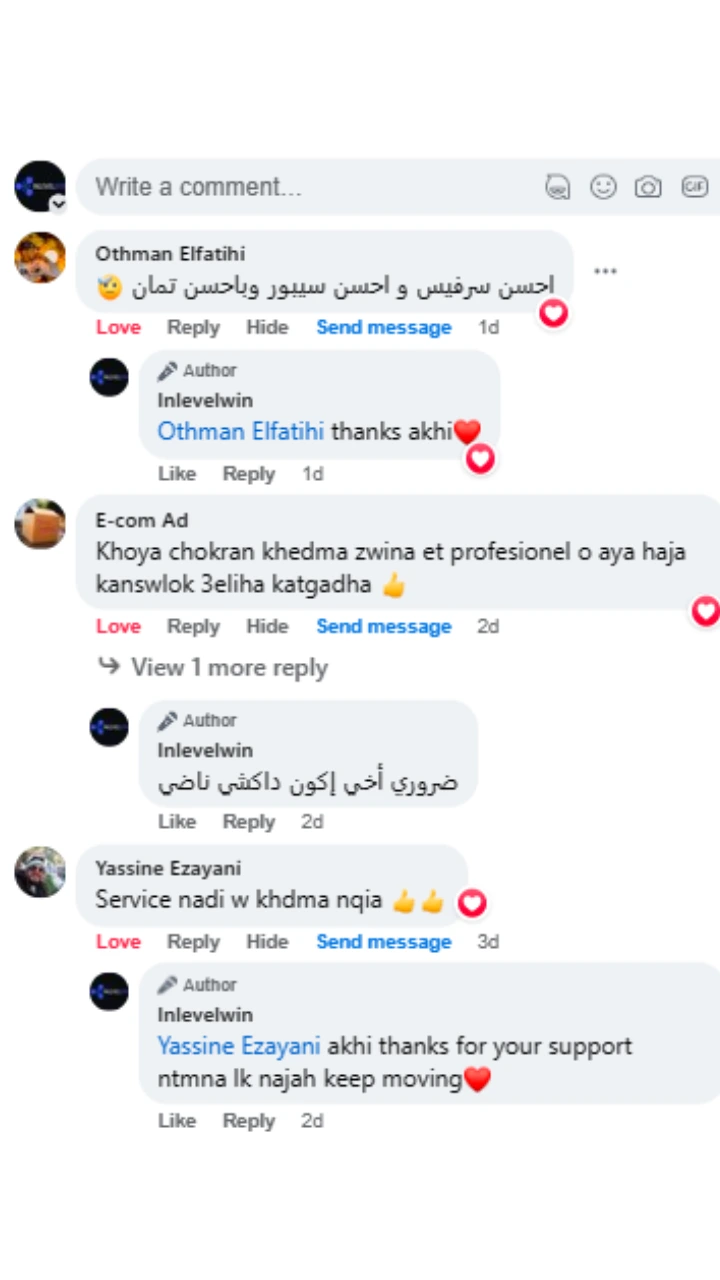Open the emoji picker icon
Viewport: 720px width, 1280px height.
pos(603,187)
